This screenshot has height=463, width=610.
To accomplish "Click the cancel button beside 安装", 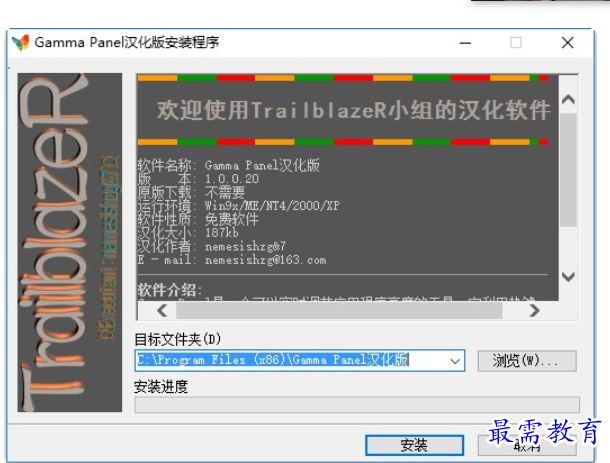I will [x=527, y=445].
